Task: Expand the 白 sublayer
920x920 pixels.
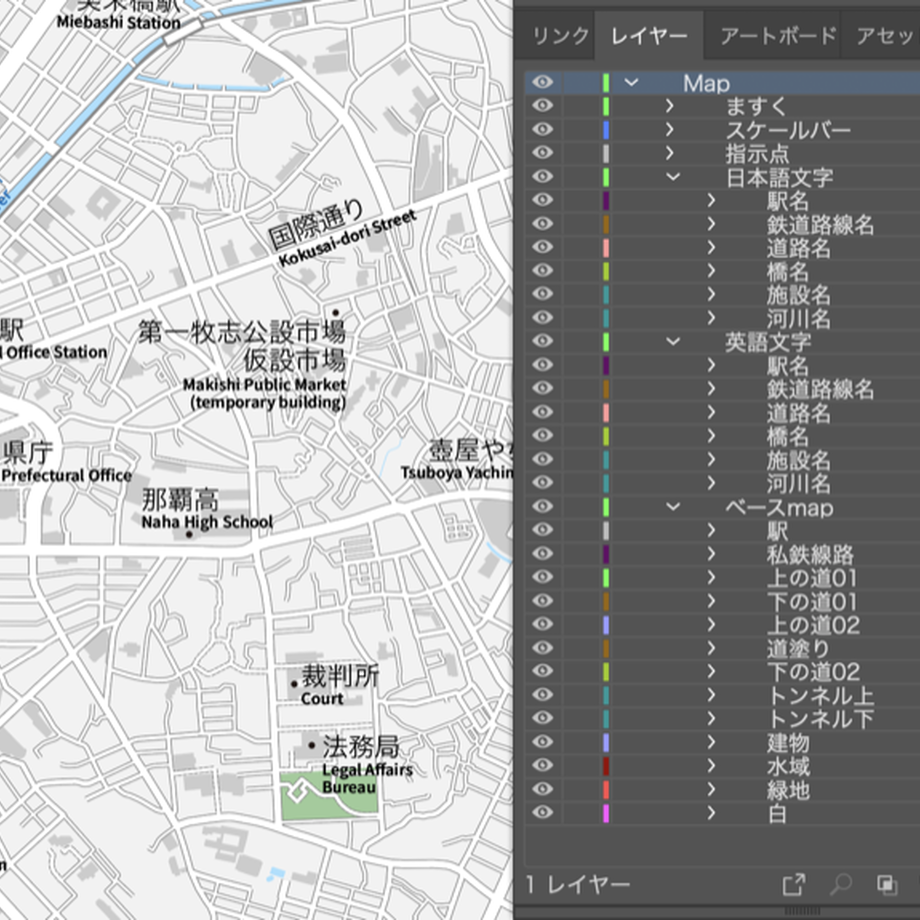Action: click(711, 813)
